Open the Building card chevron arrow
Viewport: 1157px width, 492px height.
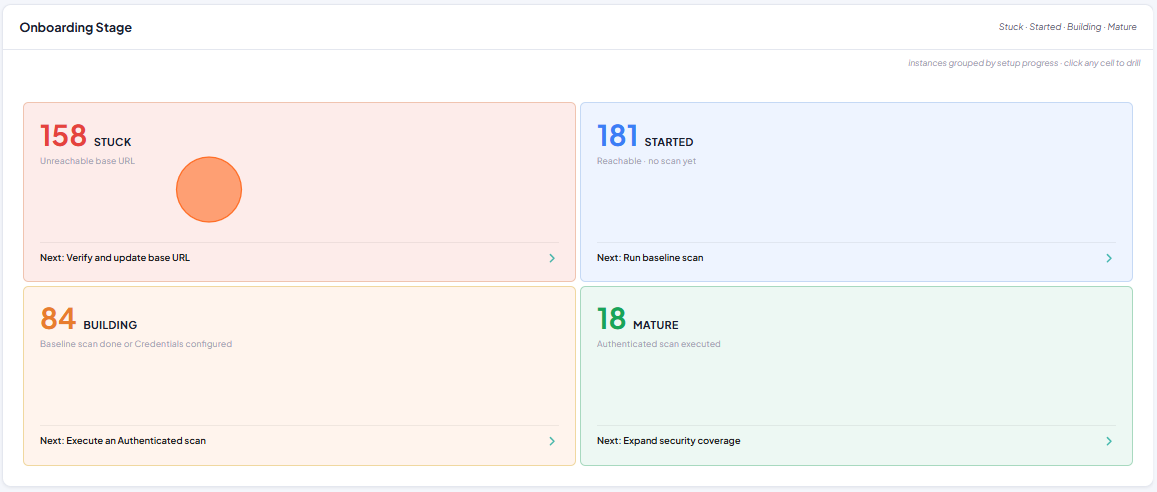tap(552, 441)
